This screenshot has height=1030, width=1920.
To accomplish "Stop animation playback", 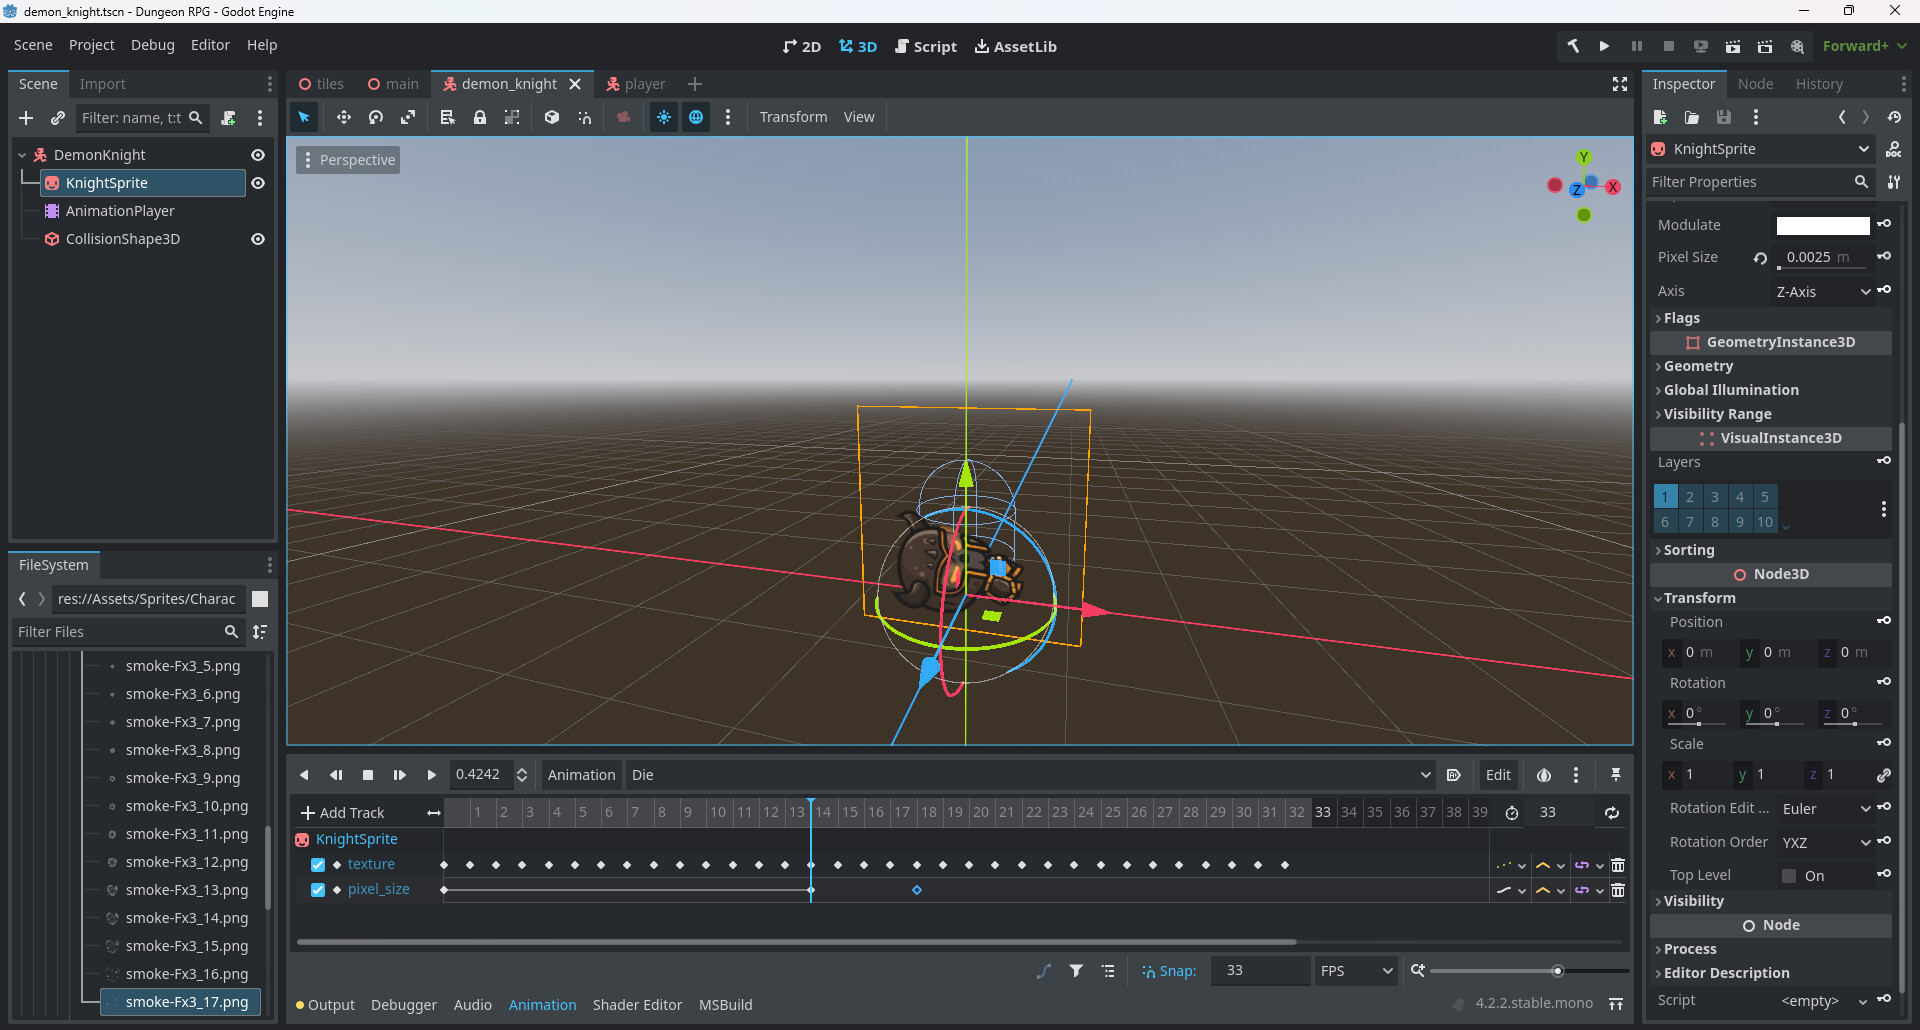I will point(368,775).
